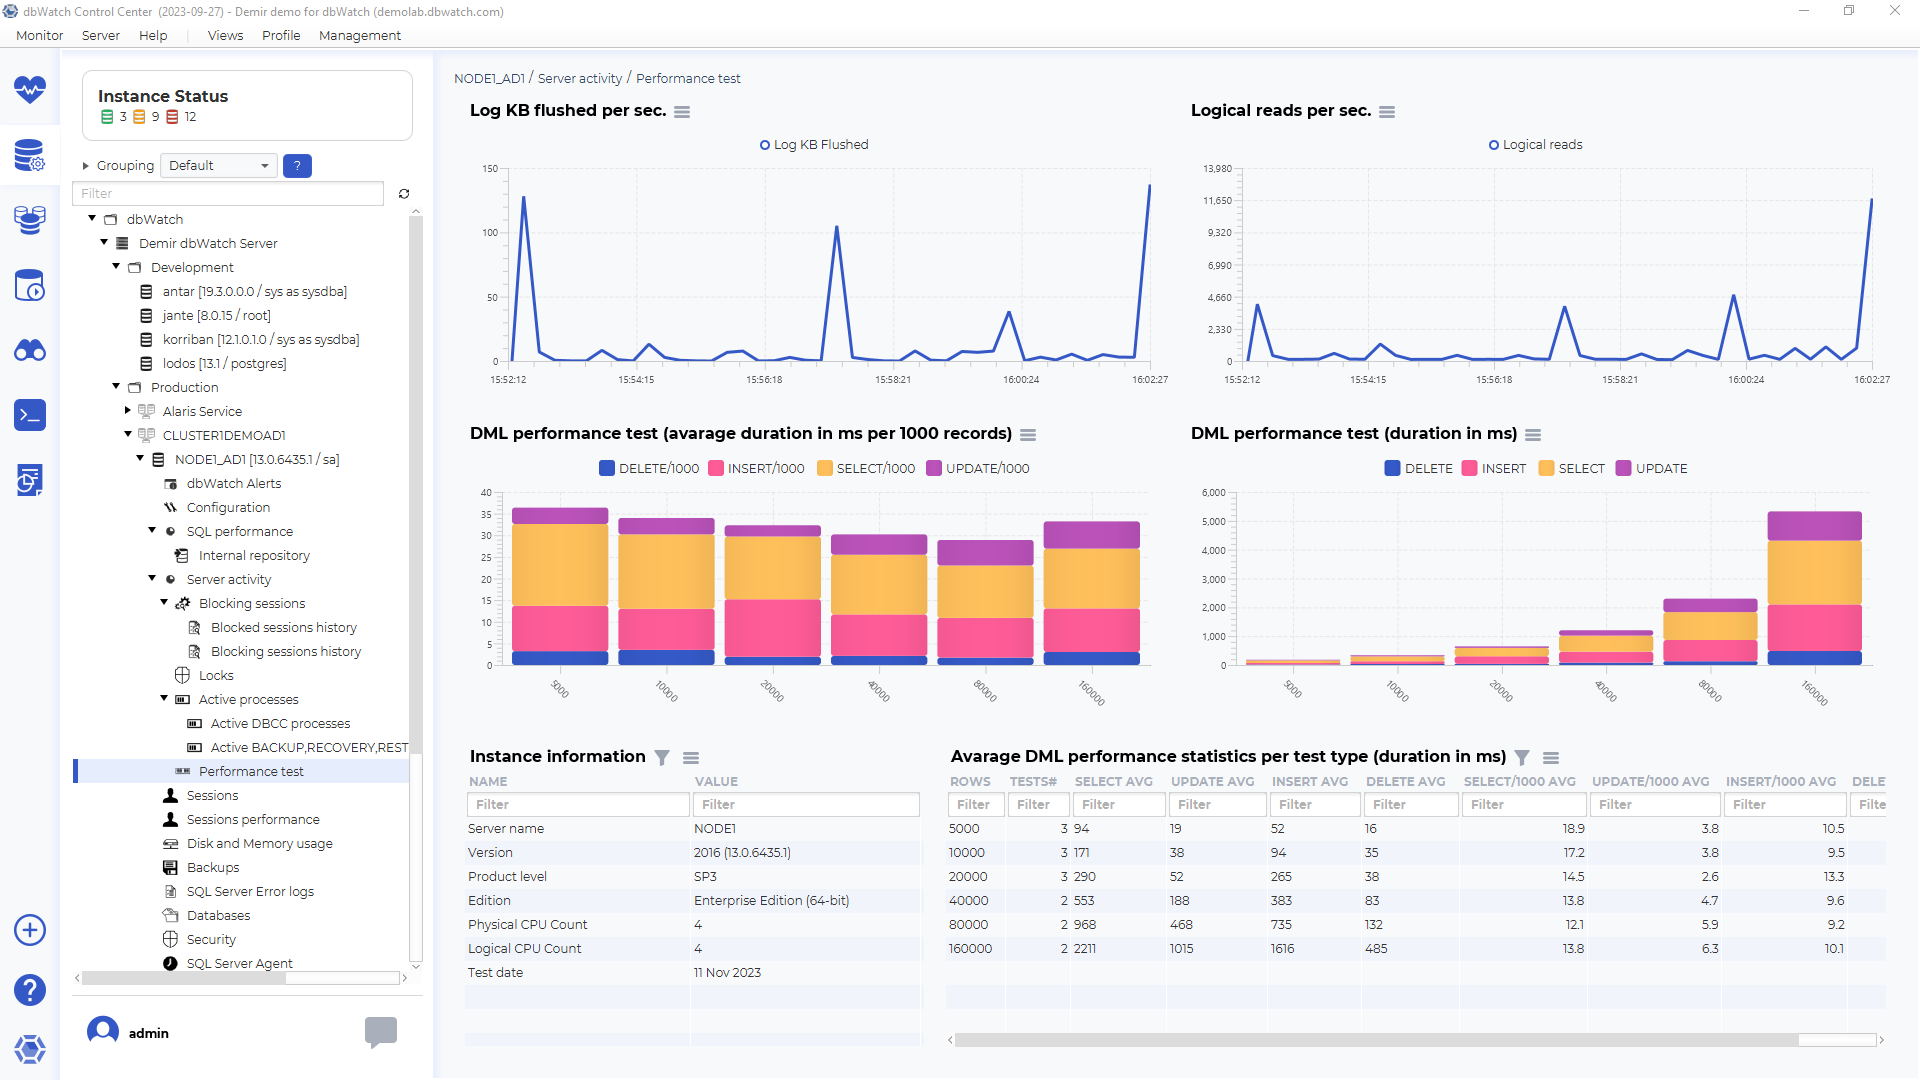Select the database settings sidebar icon
This screenshot has height=1080, width=1920.
click(30, 156)
